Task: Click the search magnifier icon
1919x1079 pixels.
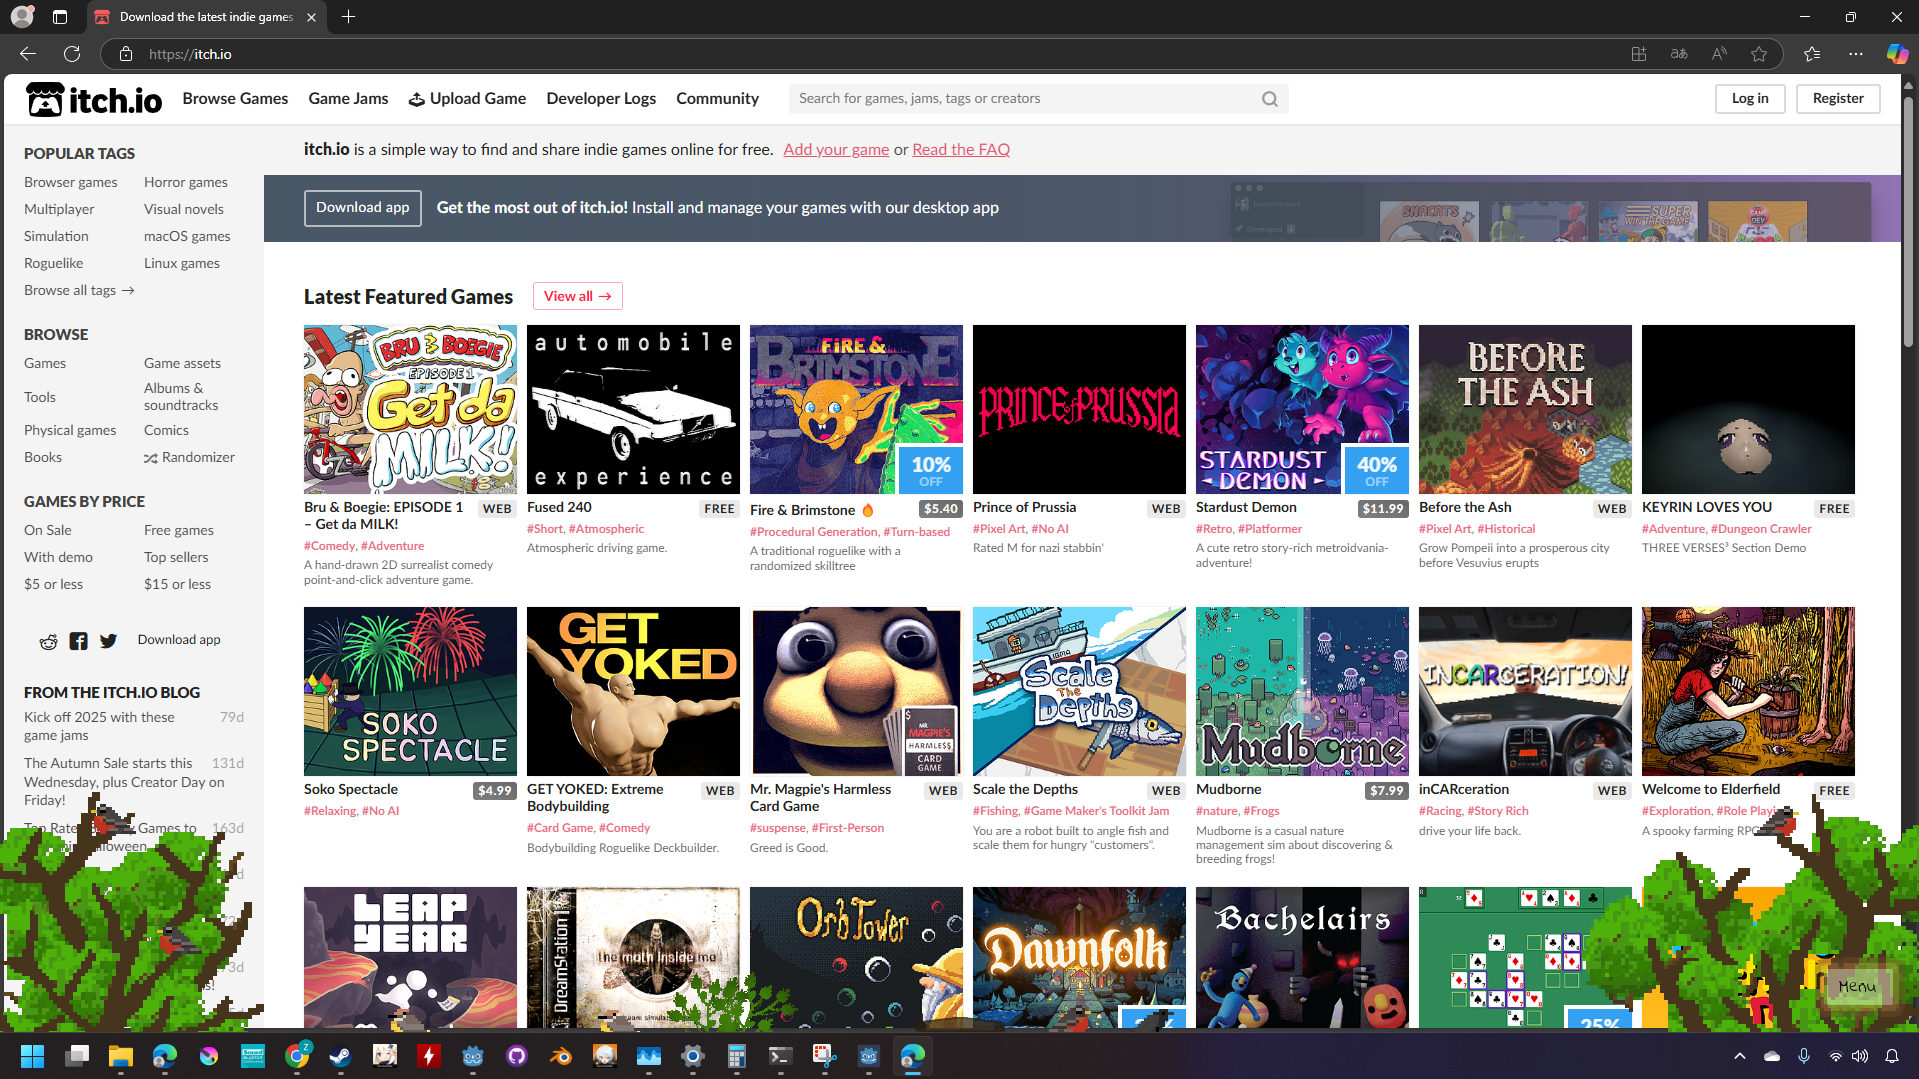Action: [1270, 99]
